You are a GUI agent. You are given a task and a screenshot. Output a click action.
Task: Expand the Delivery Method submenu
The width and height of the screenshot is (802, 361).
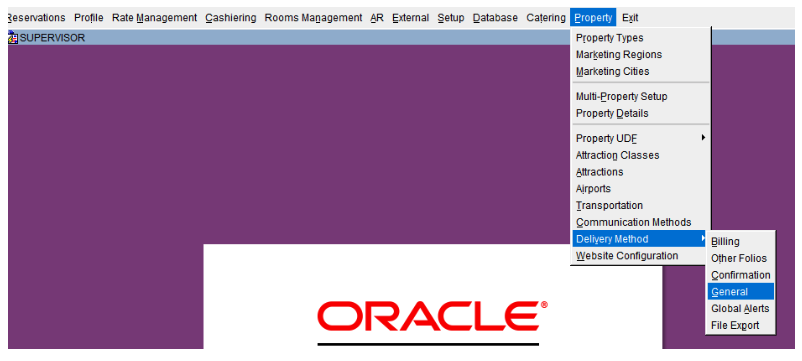[x=639, y=239]
